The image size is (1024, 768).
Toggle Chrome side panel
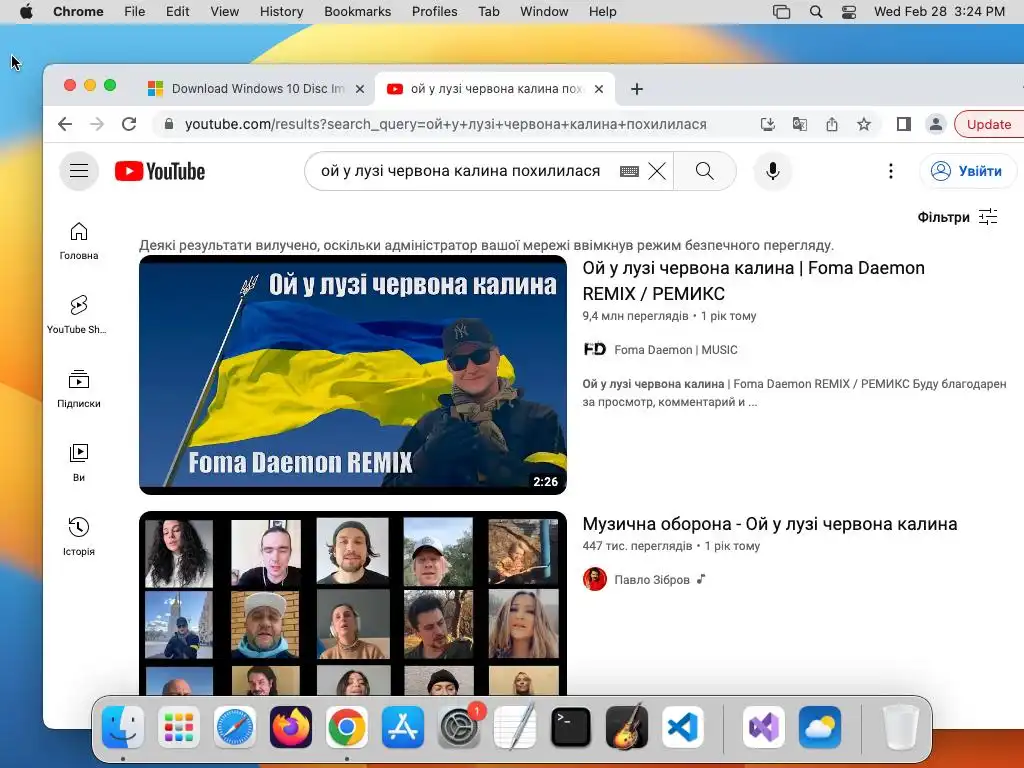[x=903, y=124]
